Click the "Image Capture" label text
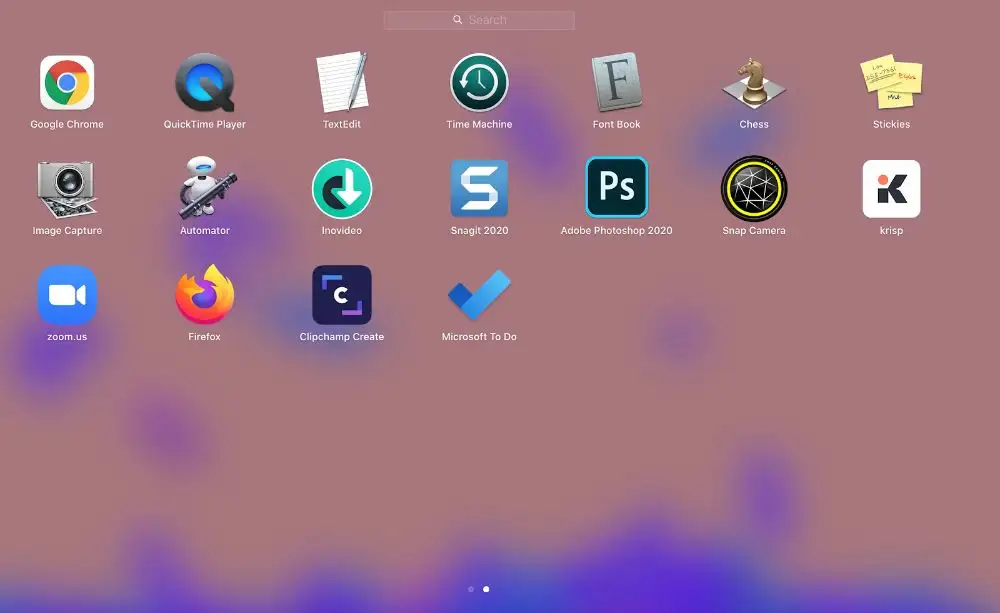This screenshot has height=613, width=1000. 67,231
